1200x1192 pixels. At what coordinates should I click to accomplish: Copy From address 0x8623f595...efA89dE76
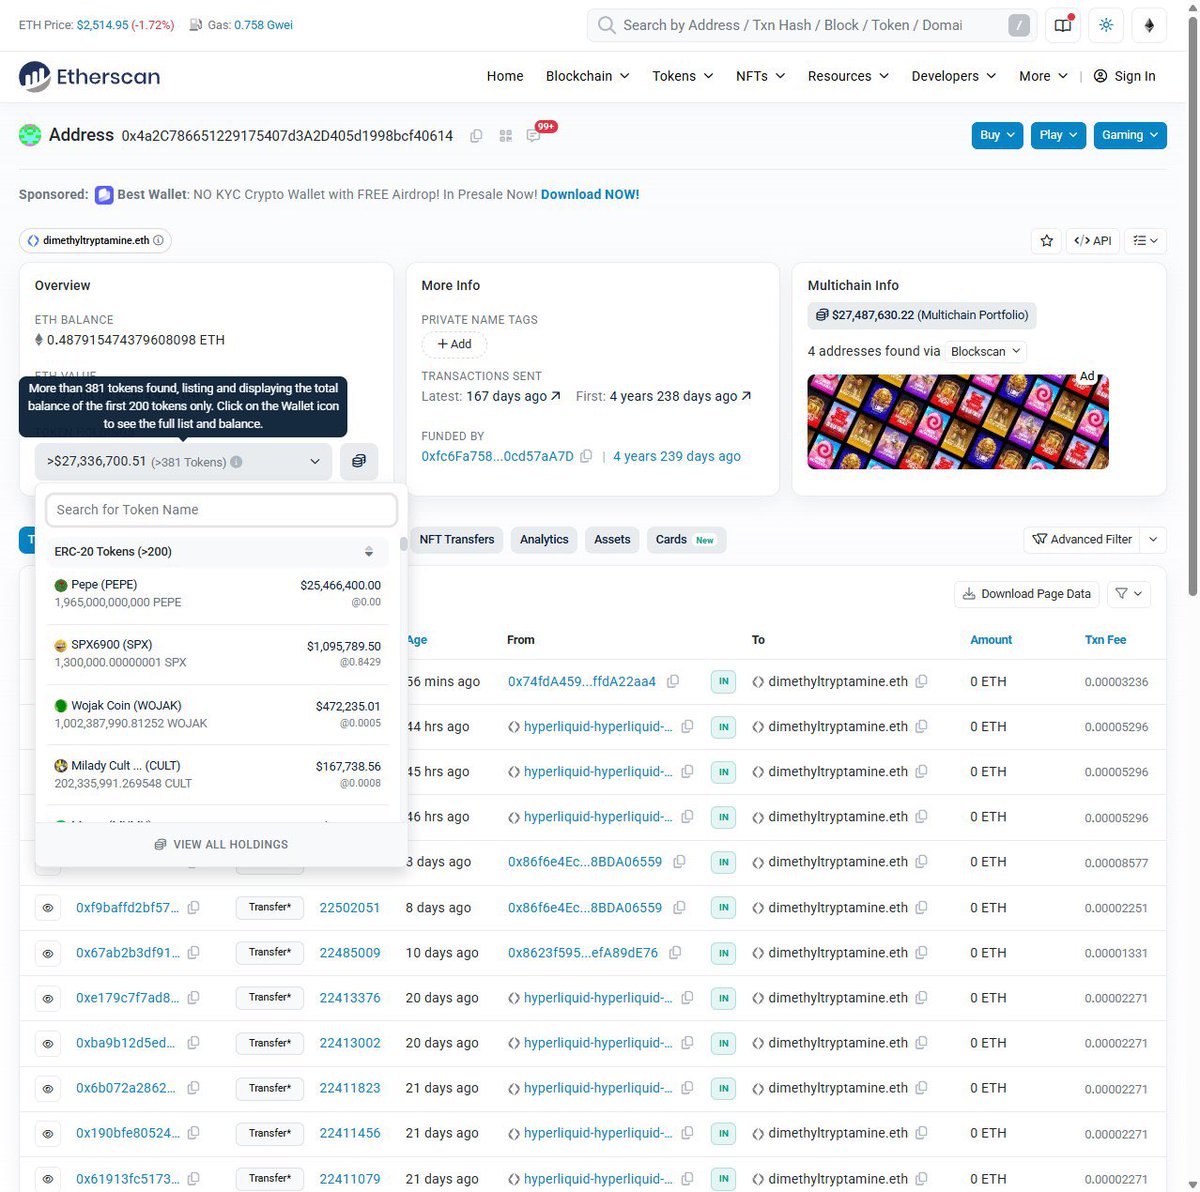[x=675, y=953]
